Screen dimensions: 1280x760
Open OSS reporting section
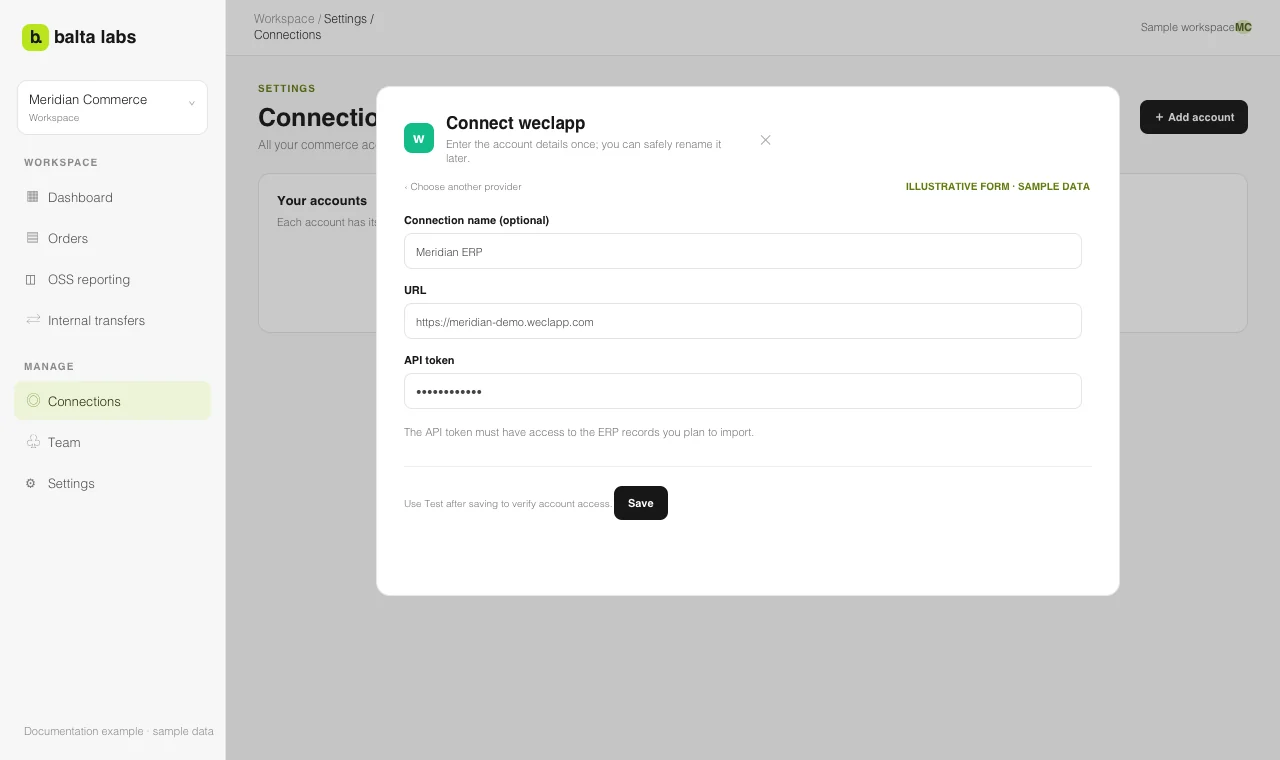(112, 279)
